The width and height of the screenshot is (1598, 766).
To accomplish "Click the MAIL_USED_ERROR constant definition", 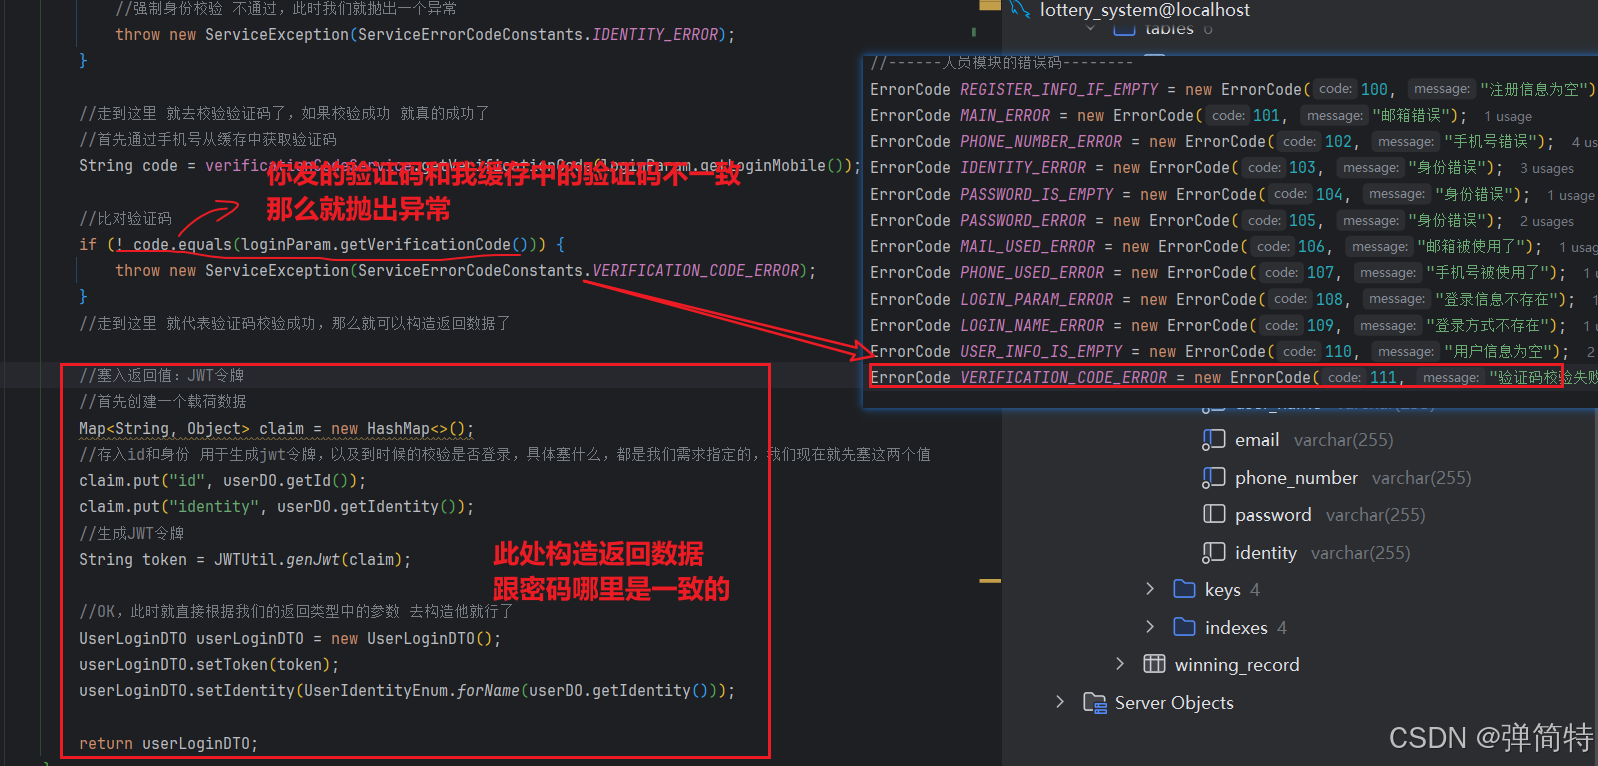I will point(1027,247).
